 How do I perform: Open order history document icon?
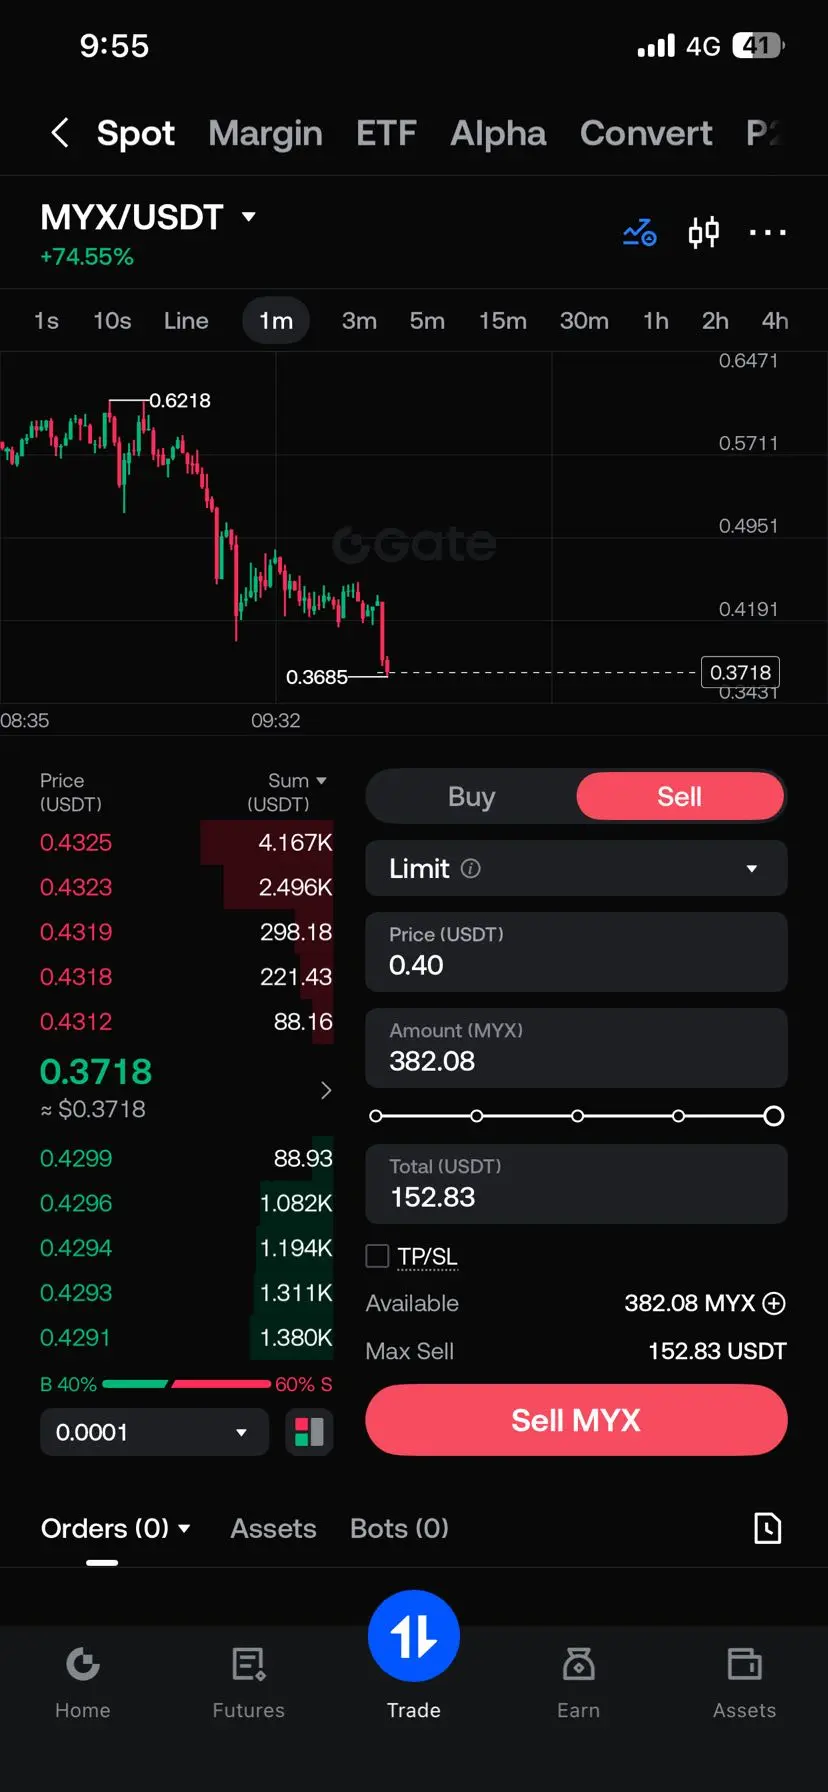(x=767, y=1528)
